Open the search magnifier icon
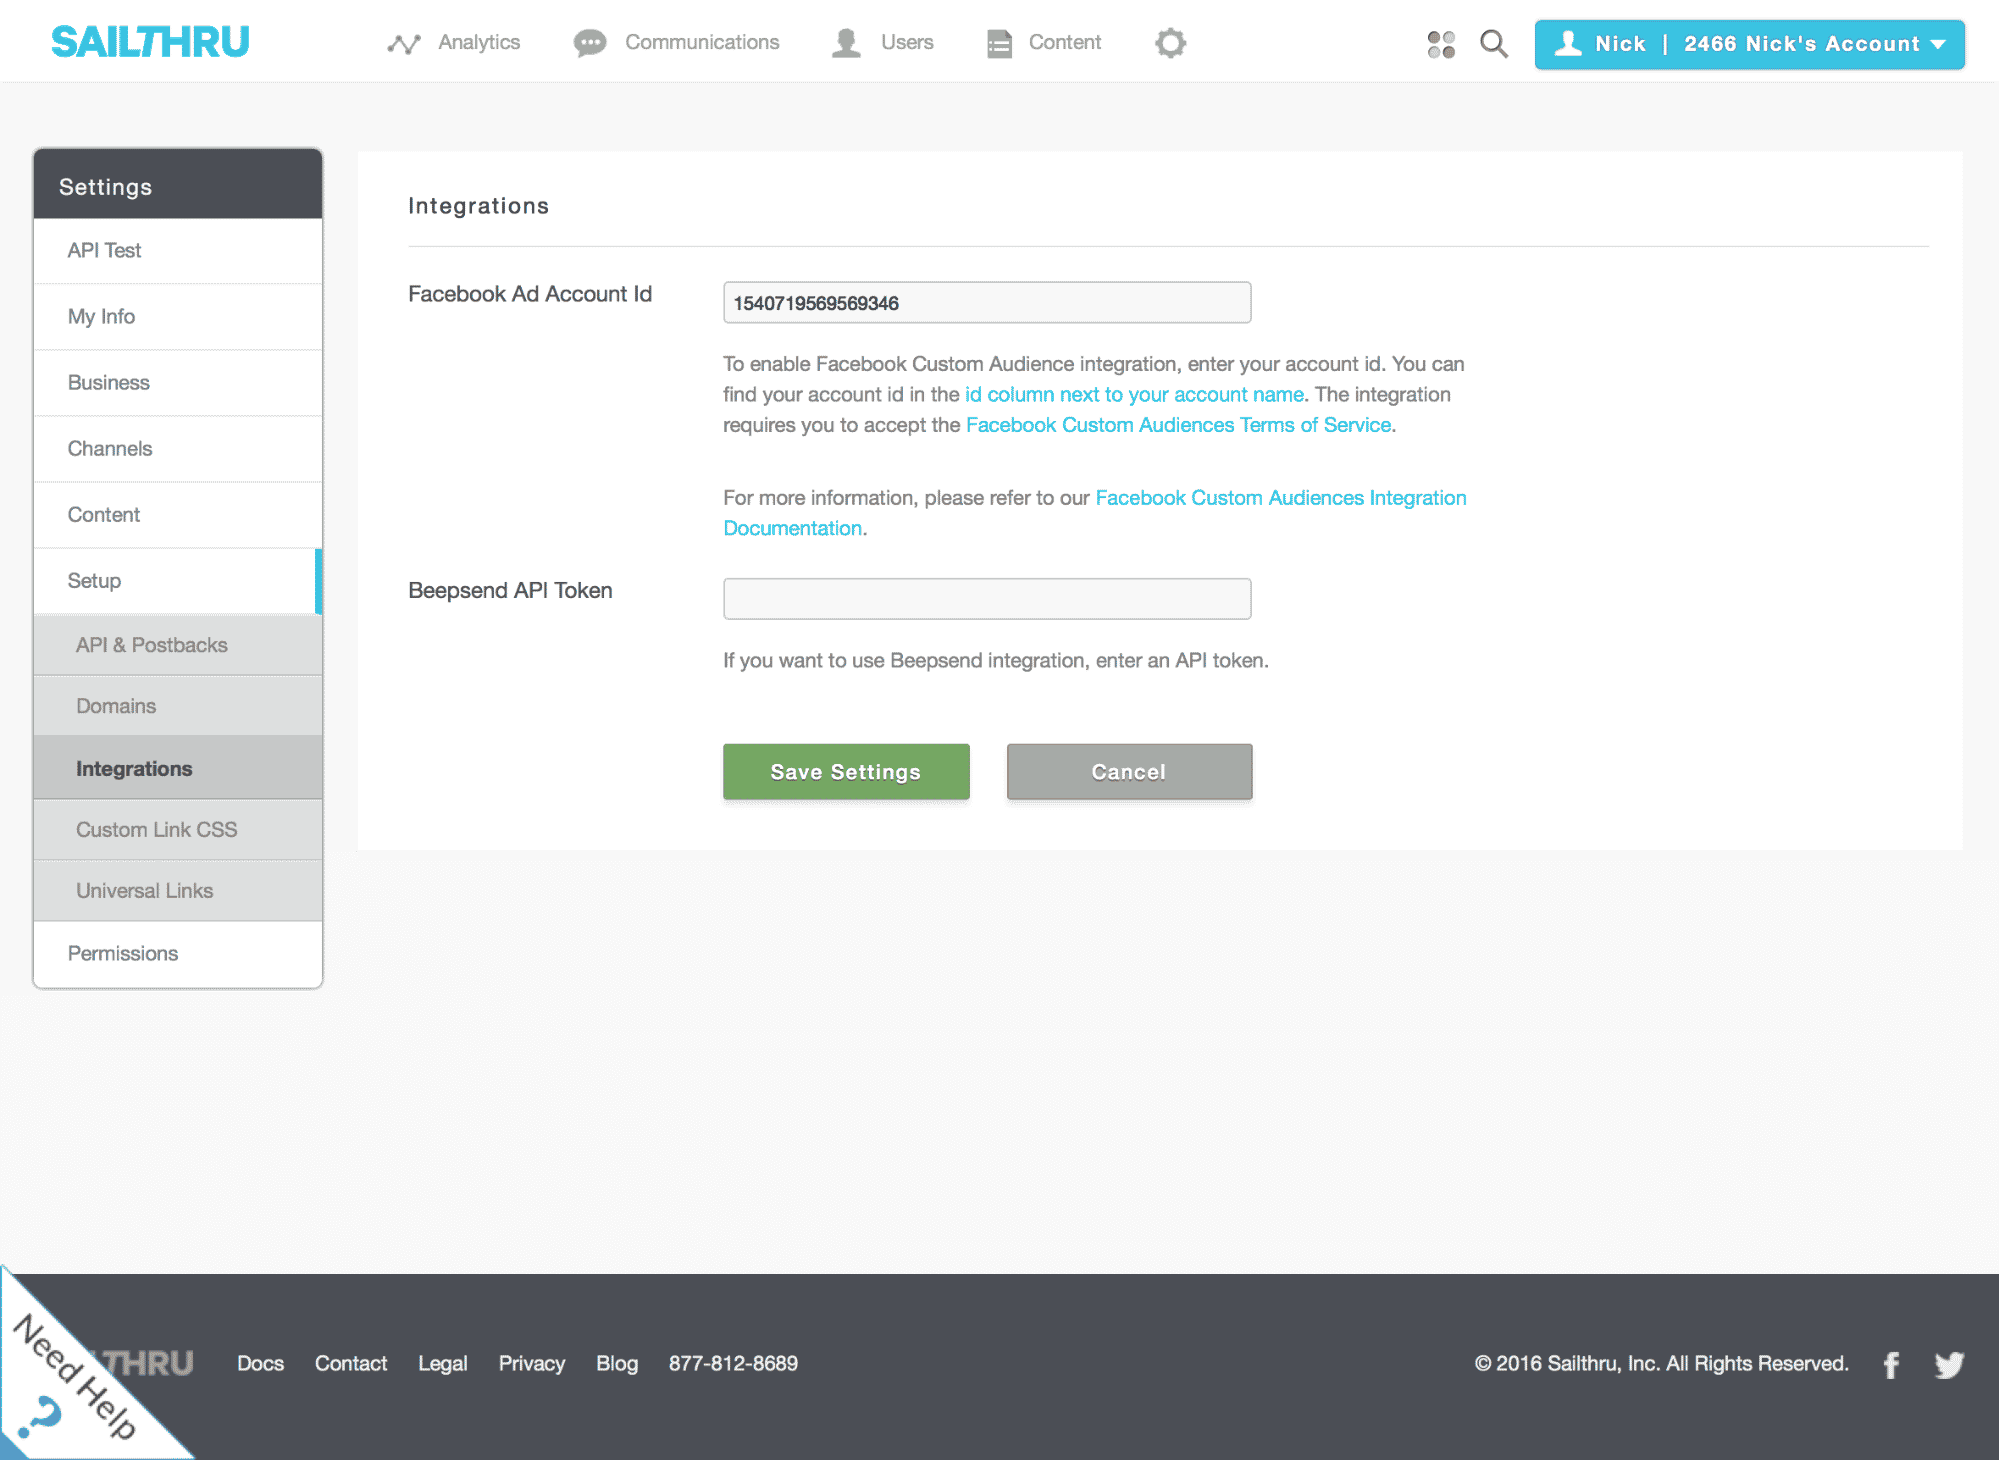Screen dimensions: 1999x1461 point(1493,44)
